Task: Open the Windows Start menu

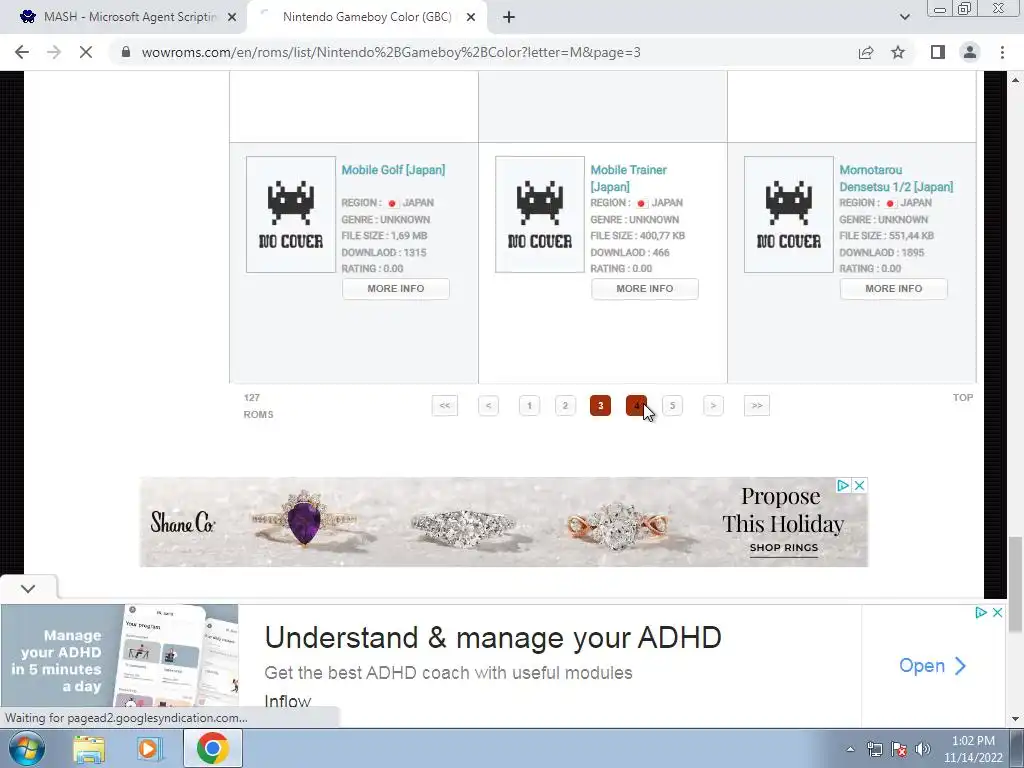Action: coord(26,748)
